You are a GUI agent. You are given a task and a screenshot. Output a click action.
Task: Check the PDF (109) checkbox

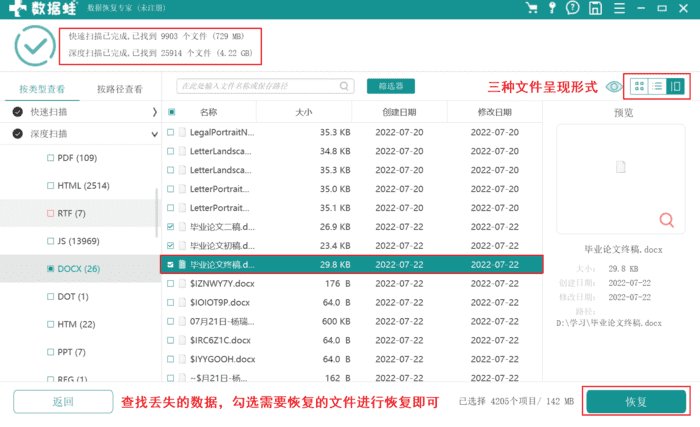pyautogui.click(x=50, y=158)
